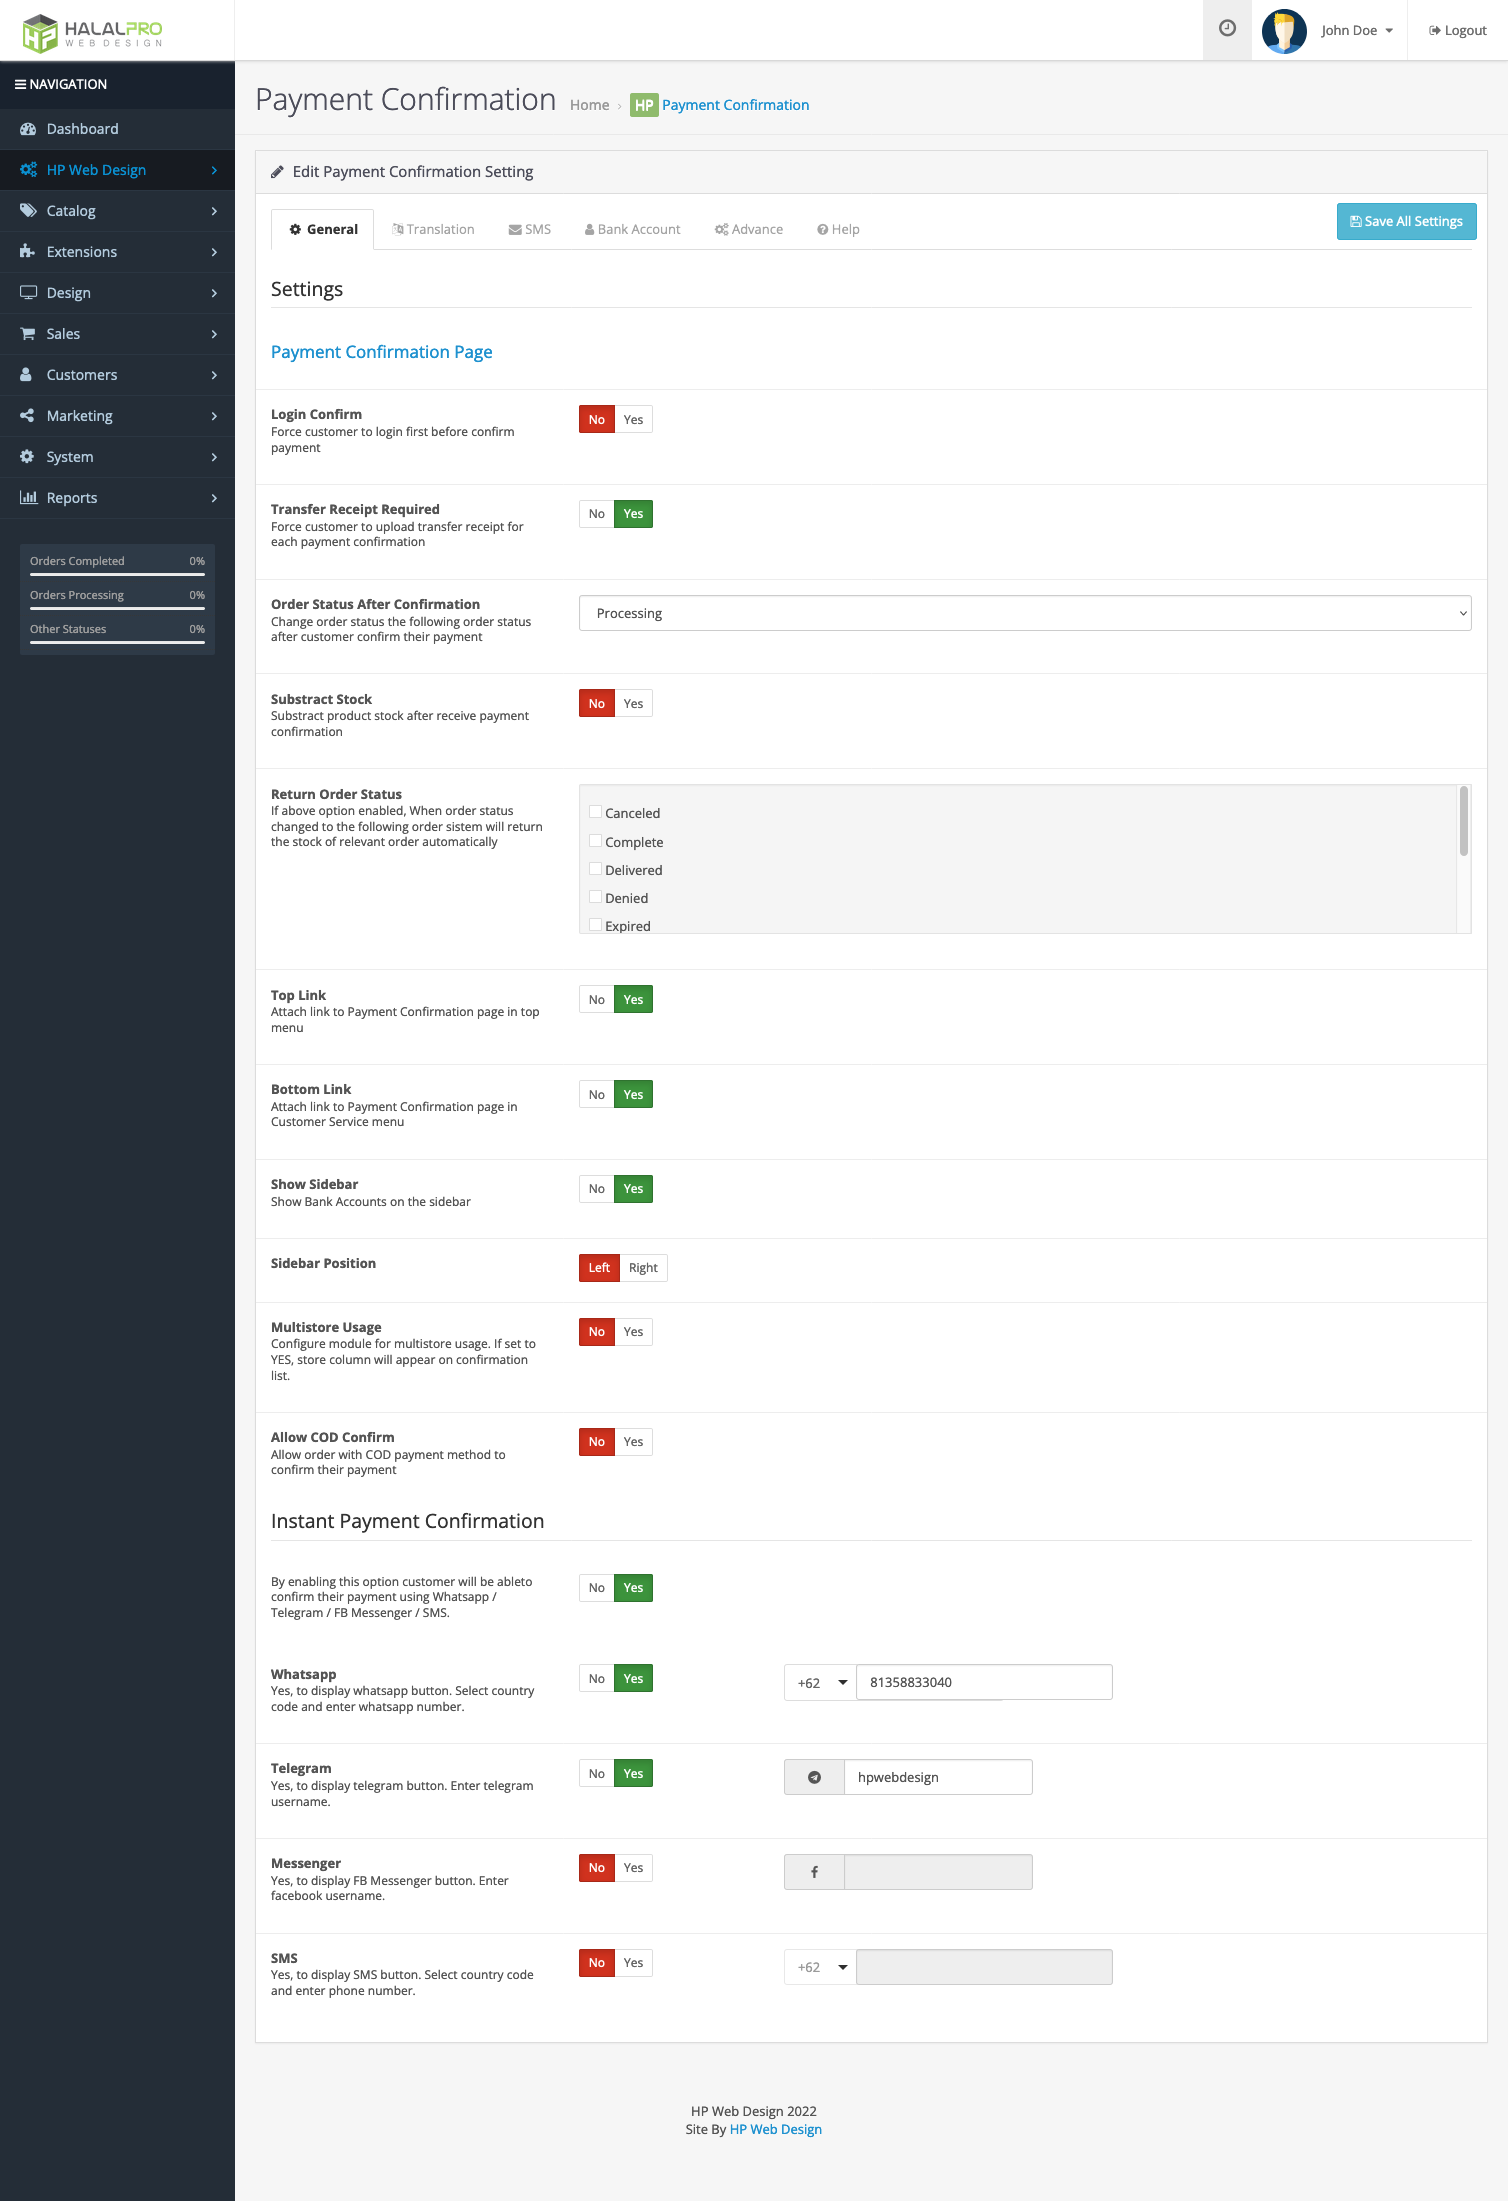This screenshot has width=1508, height=2201.
Task: Switch to the SMS tab
Action: tap(530, 229)
